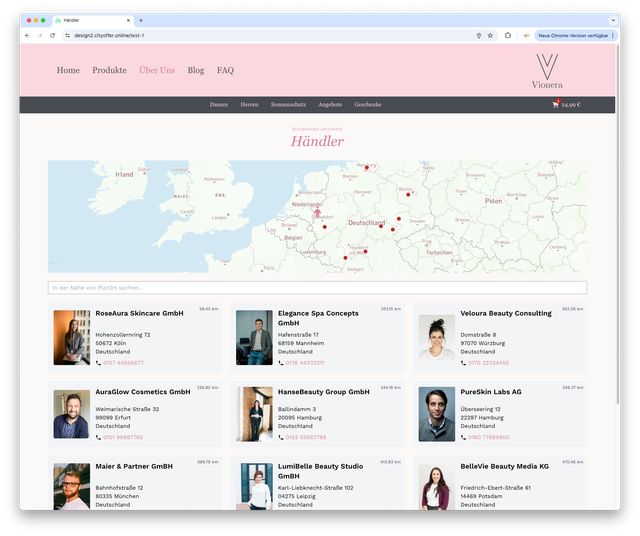Viewport: 640px width, 536px height.
Task: Bookmark this page with the star icon
Action: [490, 35]
